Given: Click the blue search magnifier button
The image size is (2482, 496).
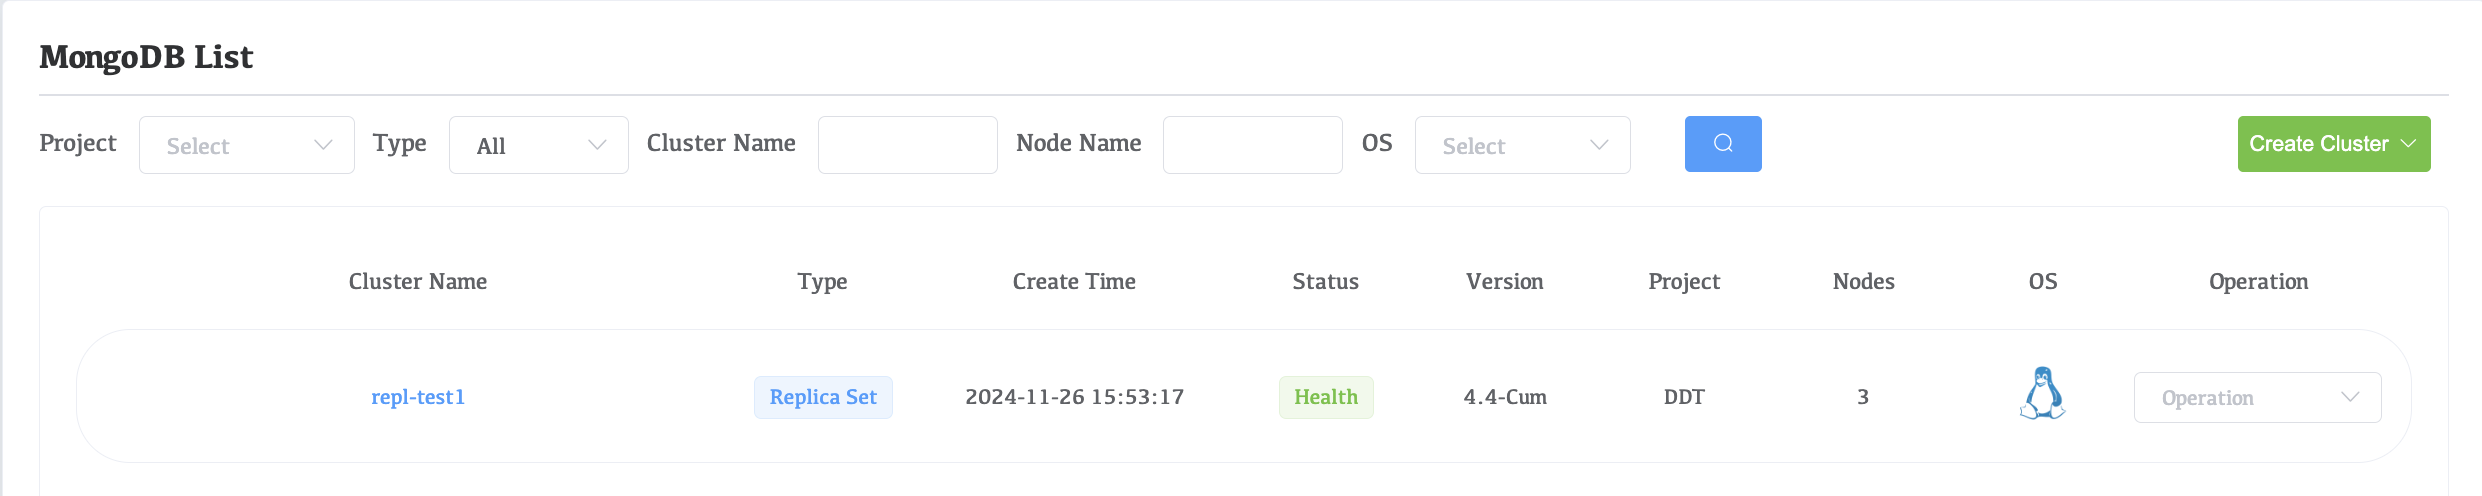Looking at the screenshot, I should pos(1722,144).
